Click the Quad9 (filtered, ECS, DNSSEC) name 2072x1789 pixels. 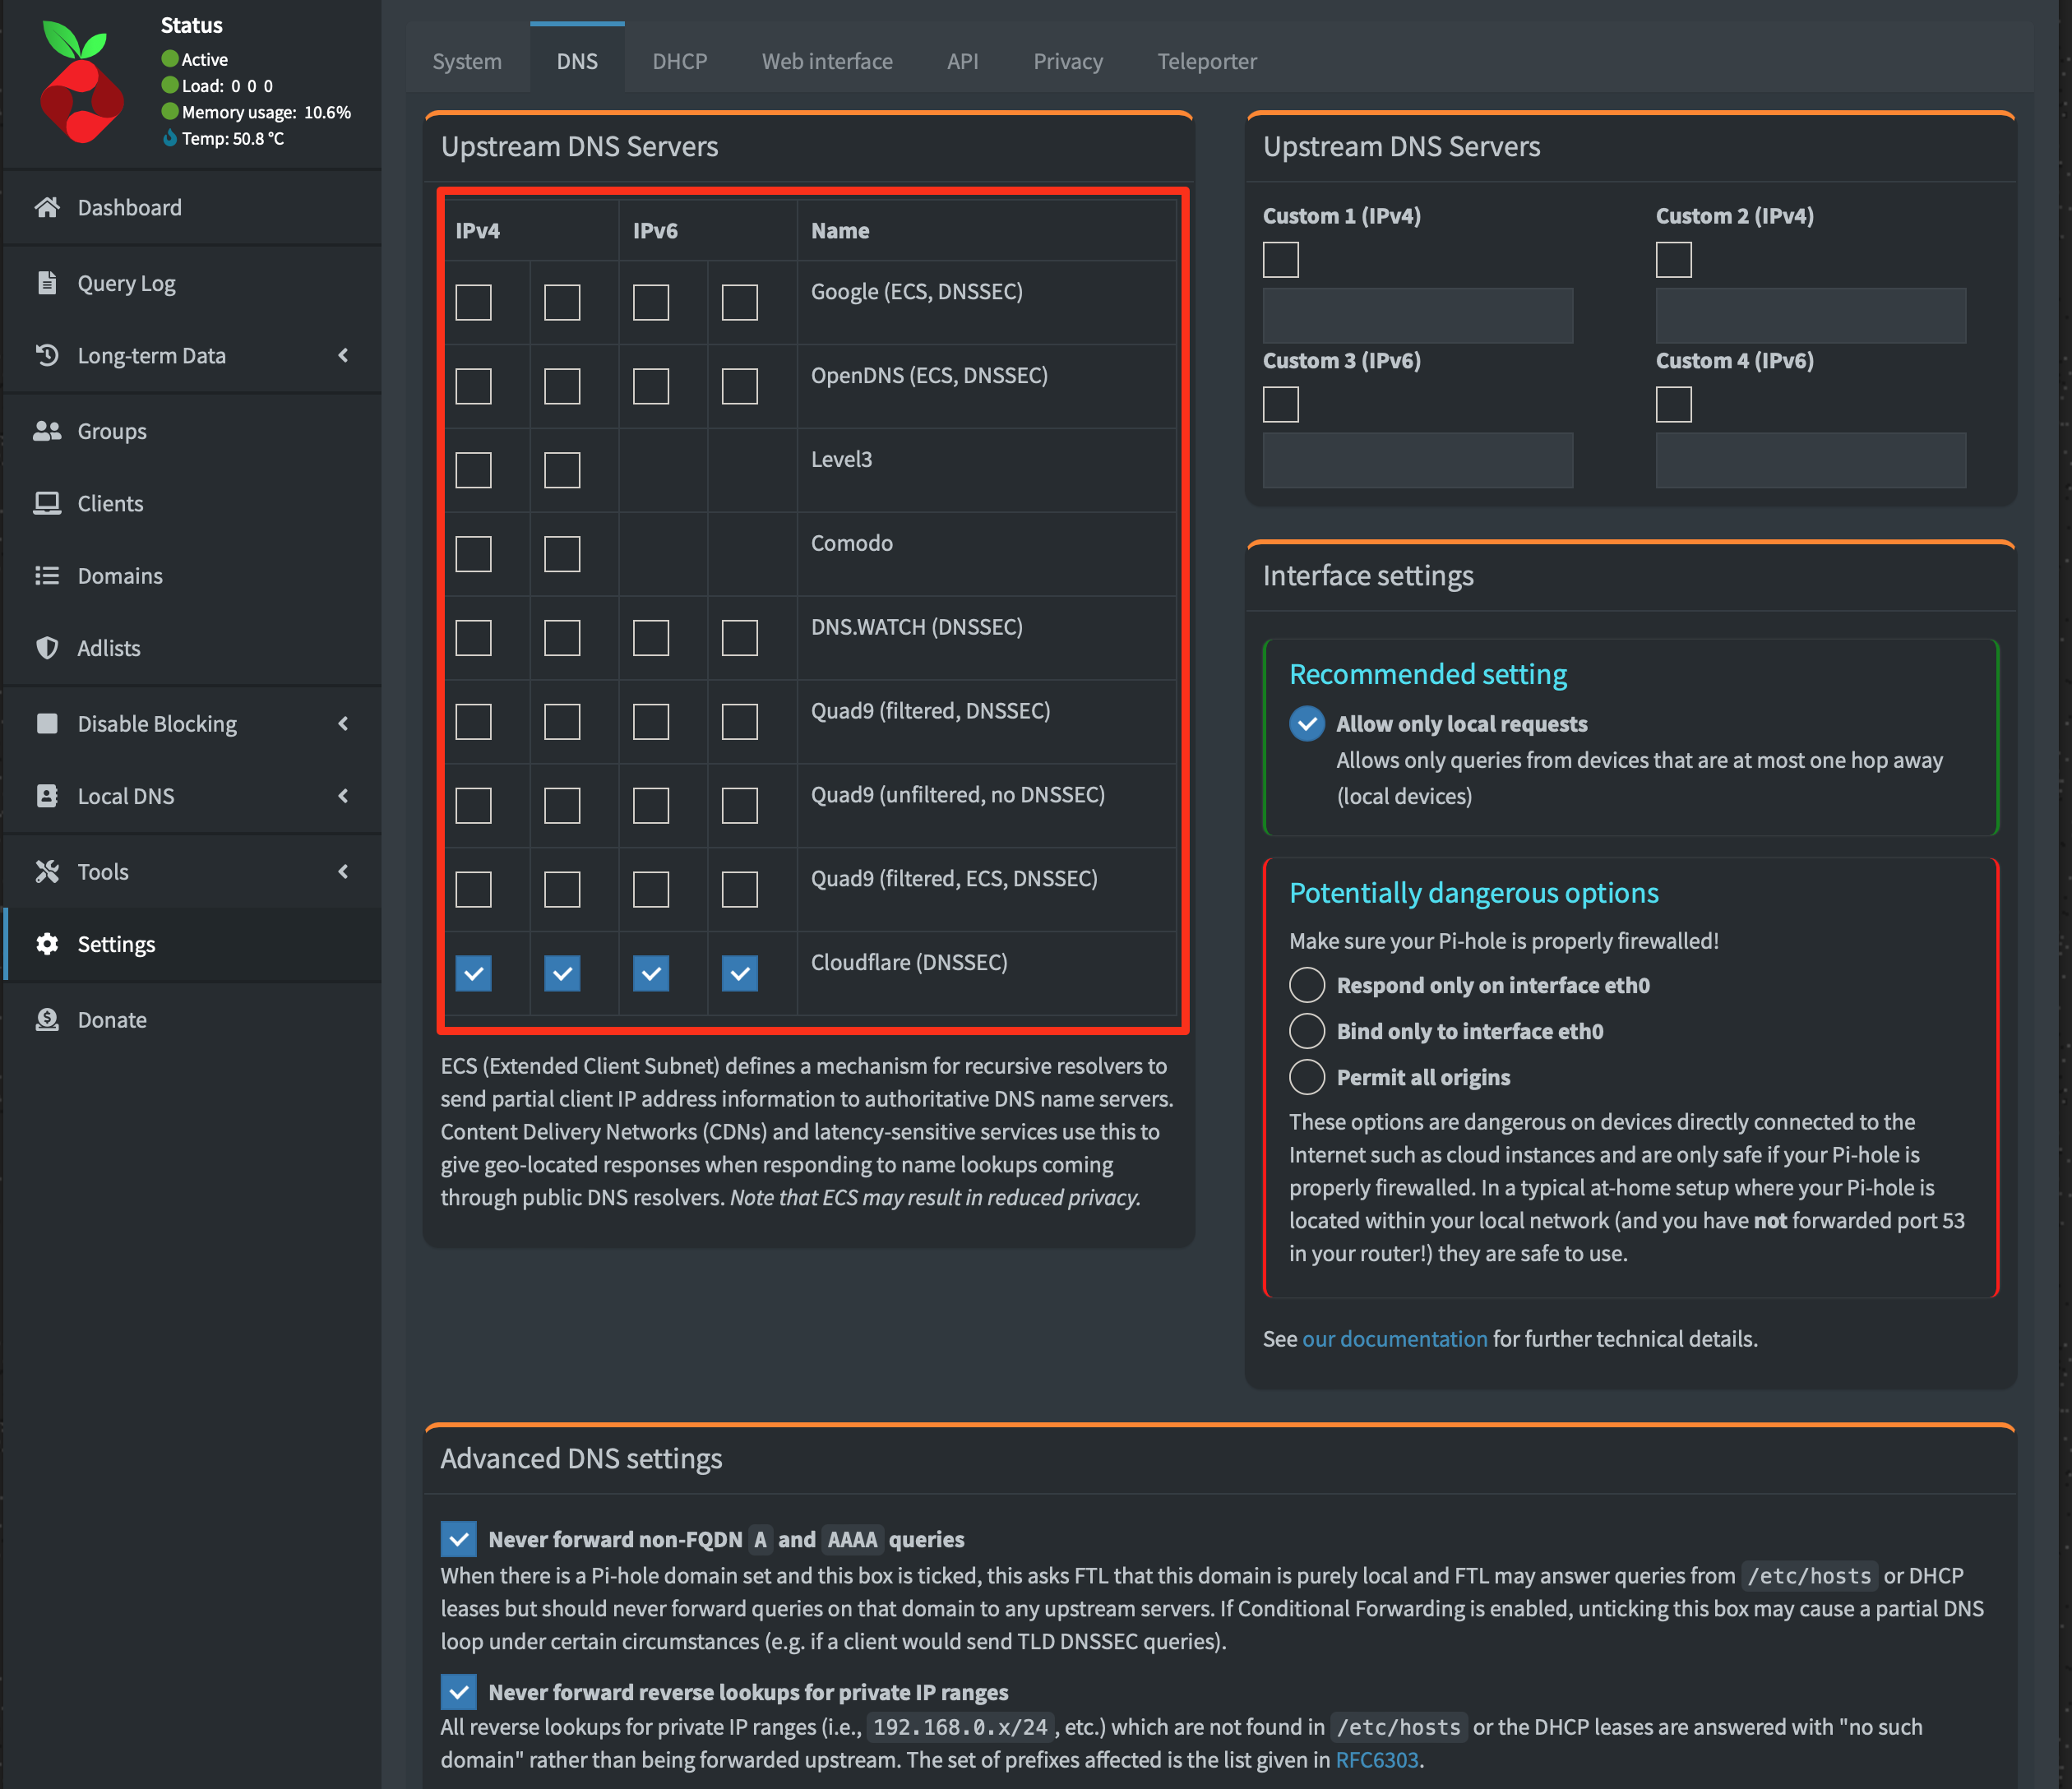[954, 878]
